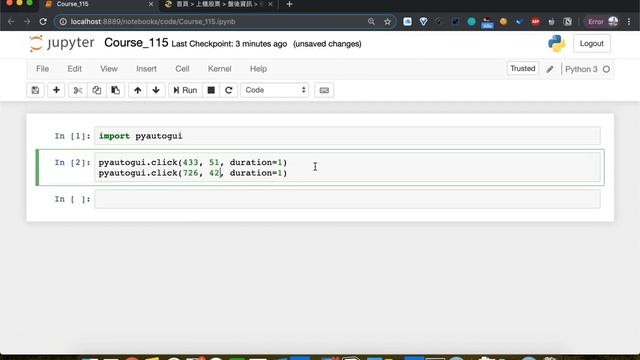This screenshot has width=640, height=360.
Task: Click the In [1]: prompt
Action: point(72,136)
